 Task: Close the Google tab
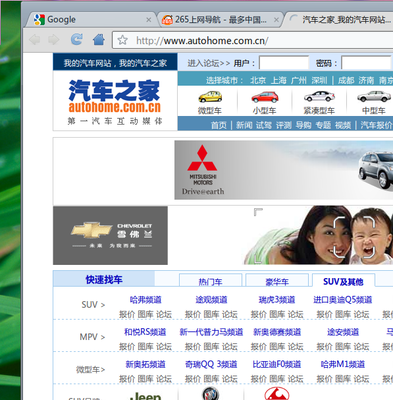point(149,20)
